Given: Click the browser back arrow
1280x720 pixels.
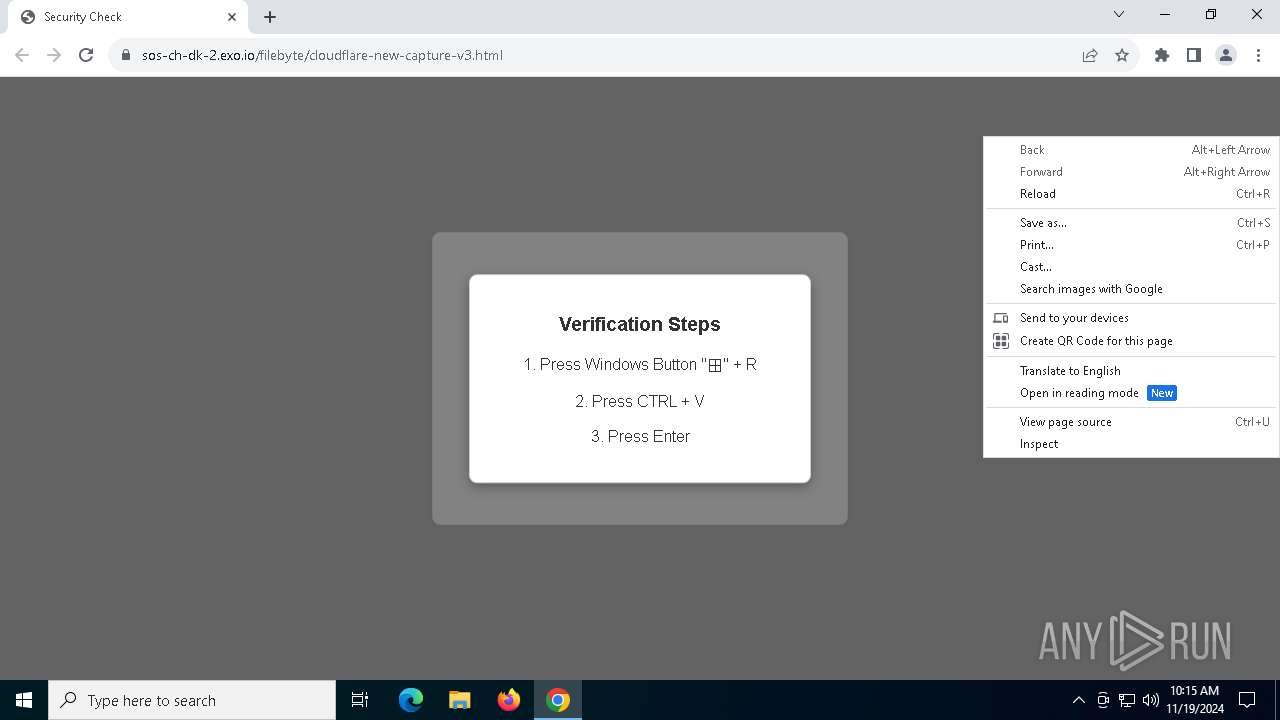Looking at the screenshot, I should tap(22, 55).
